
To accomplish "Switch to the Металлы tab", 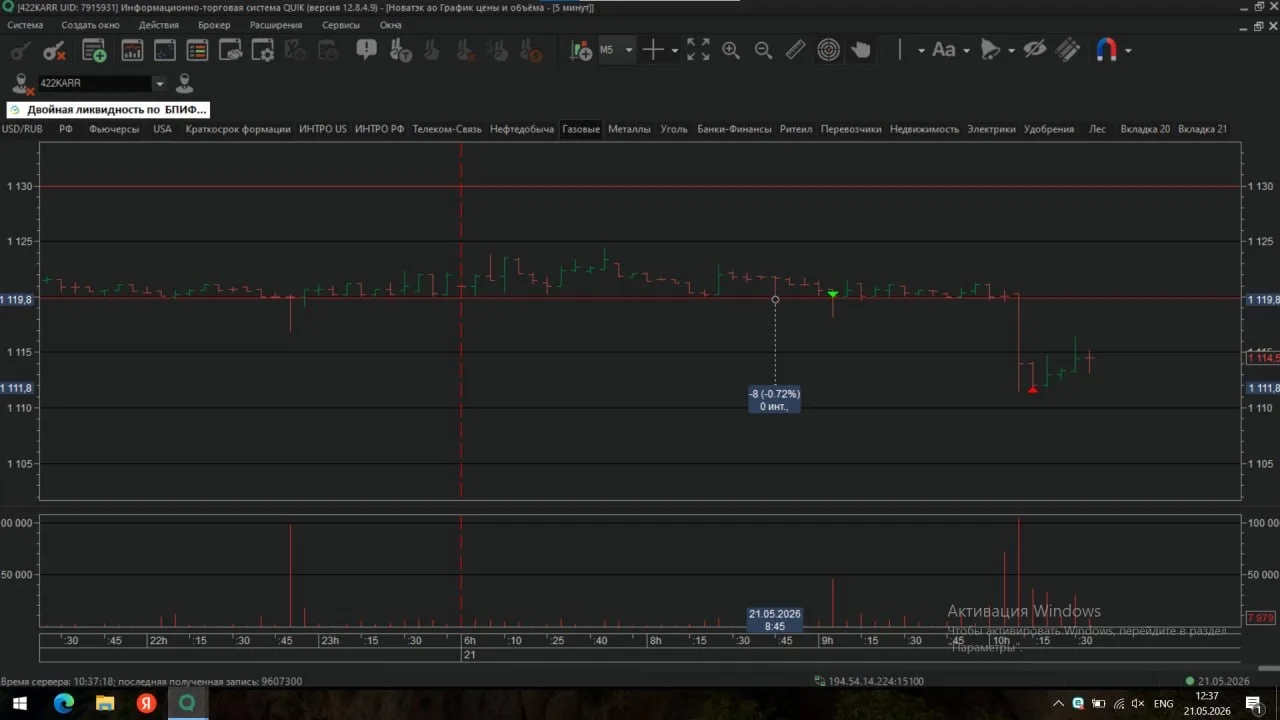I will coord(630,129).
